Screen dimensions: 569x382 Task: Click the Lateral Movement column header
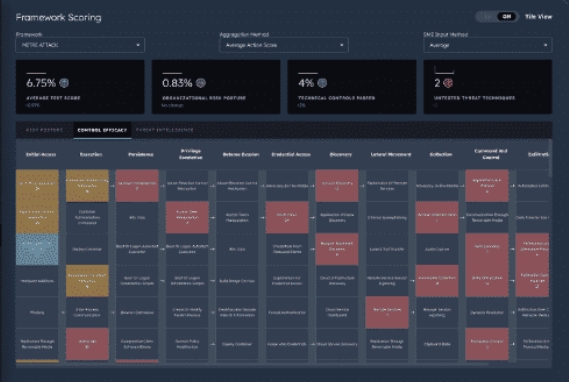[x=391, y=154]
